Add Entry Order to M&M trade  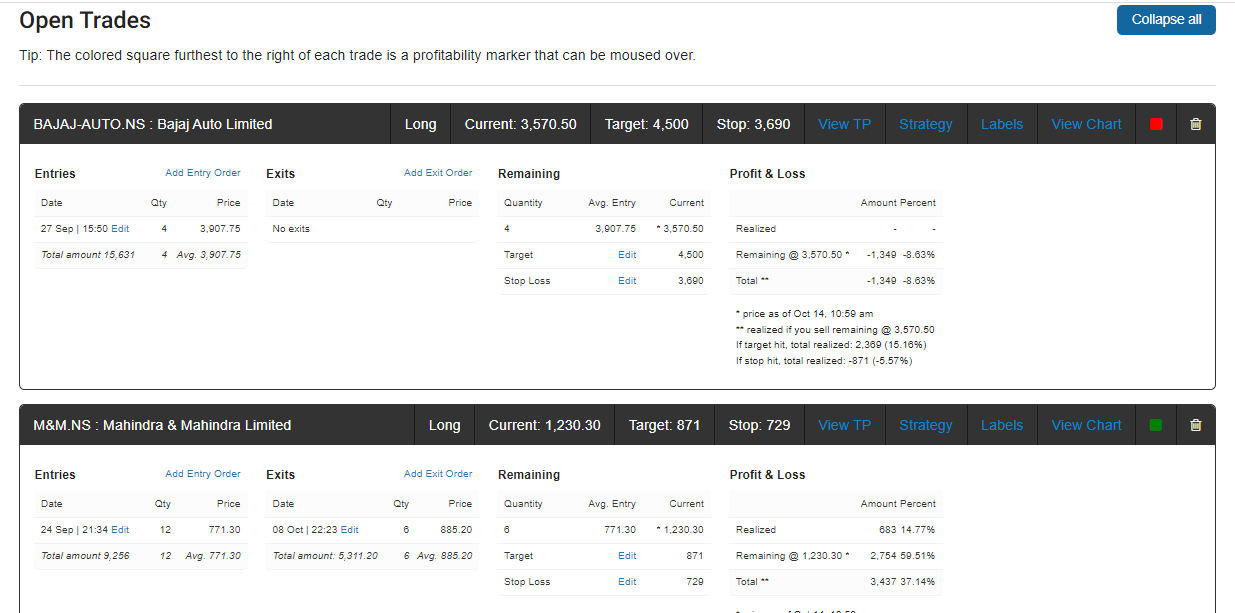203,474
